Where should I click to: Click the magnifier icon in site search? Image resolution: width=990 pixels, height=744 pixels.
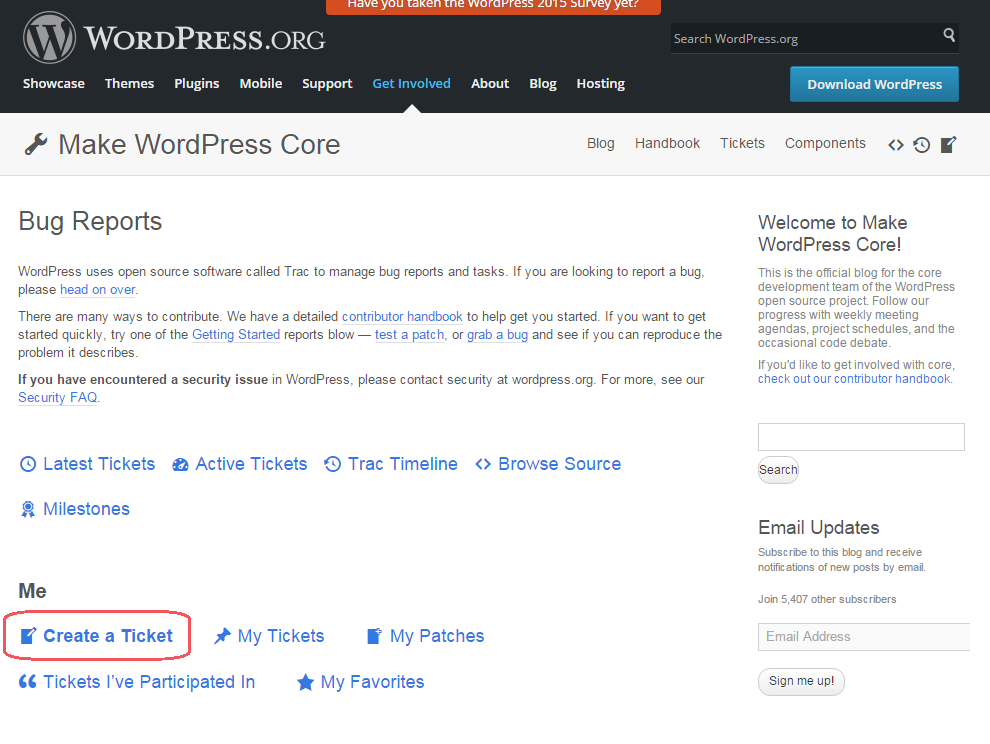coord(948,37)
